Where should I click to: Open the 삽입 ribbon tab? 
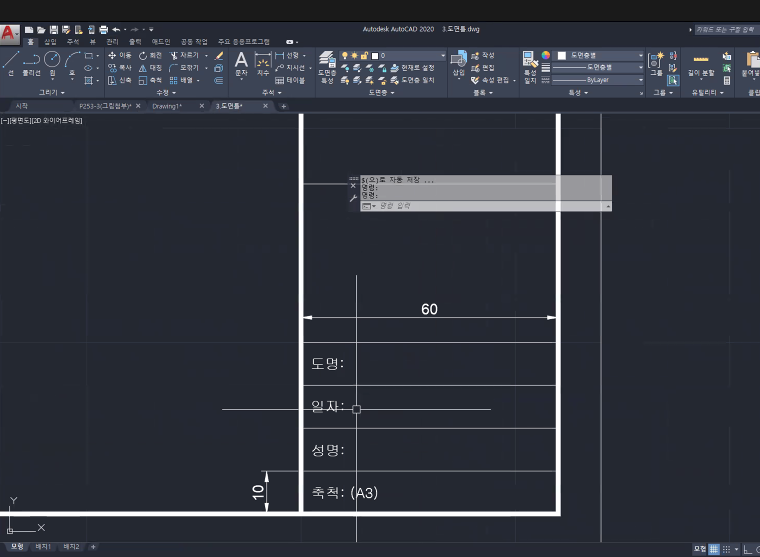[50, 42]
